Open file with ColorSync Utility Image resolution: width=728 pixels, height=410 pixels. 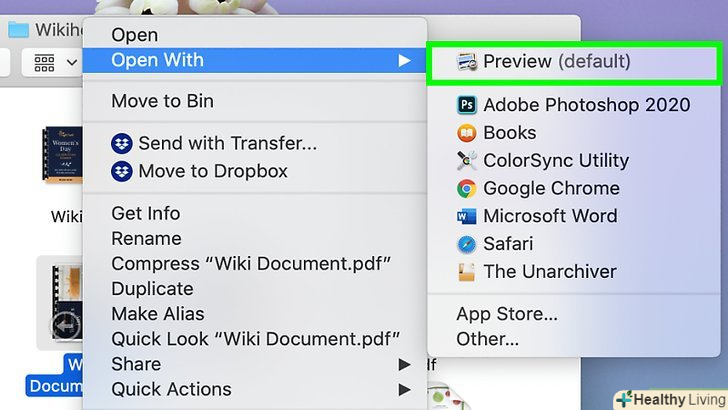pos(574,161)
